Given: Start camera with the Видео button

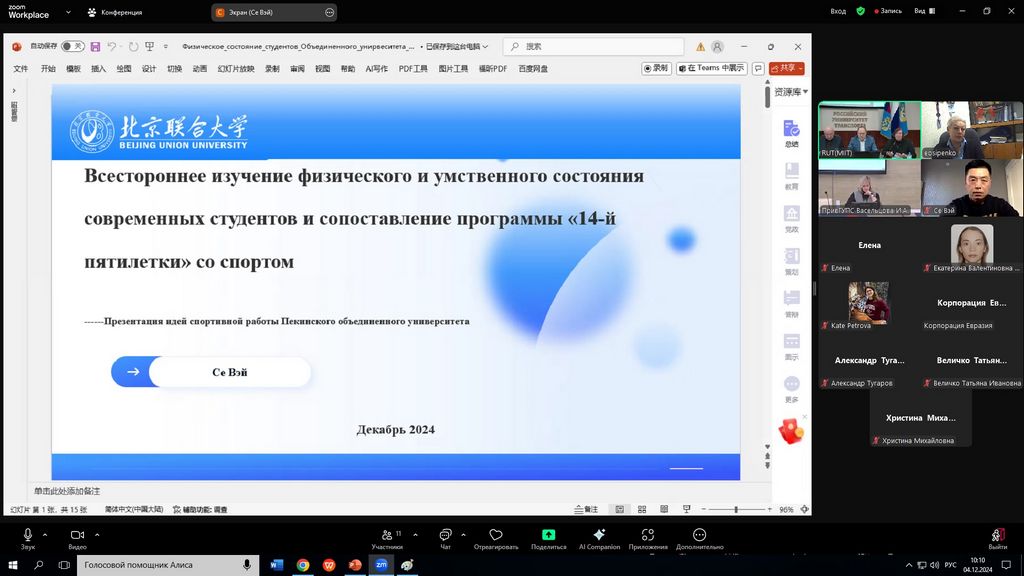Looking at the screenshot, I should [77, 537].
